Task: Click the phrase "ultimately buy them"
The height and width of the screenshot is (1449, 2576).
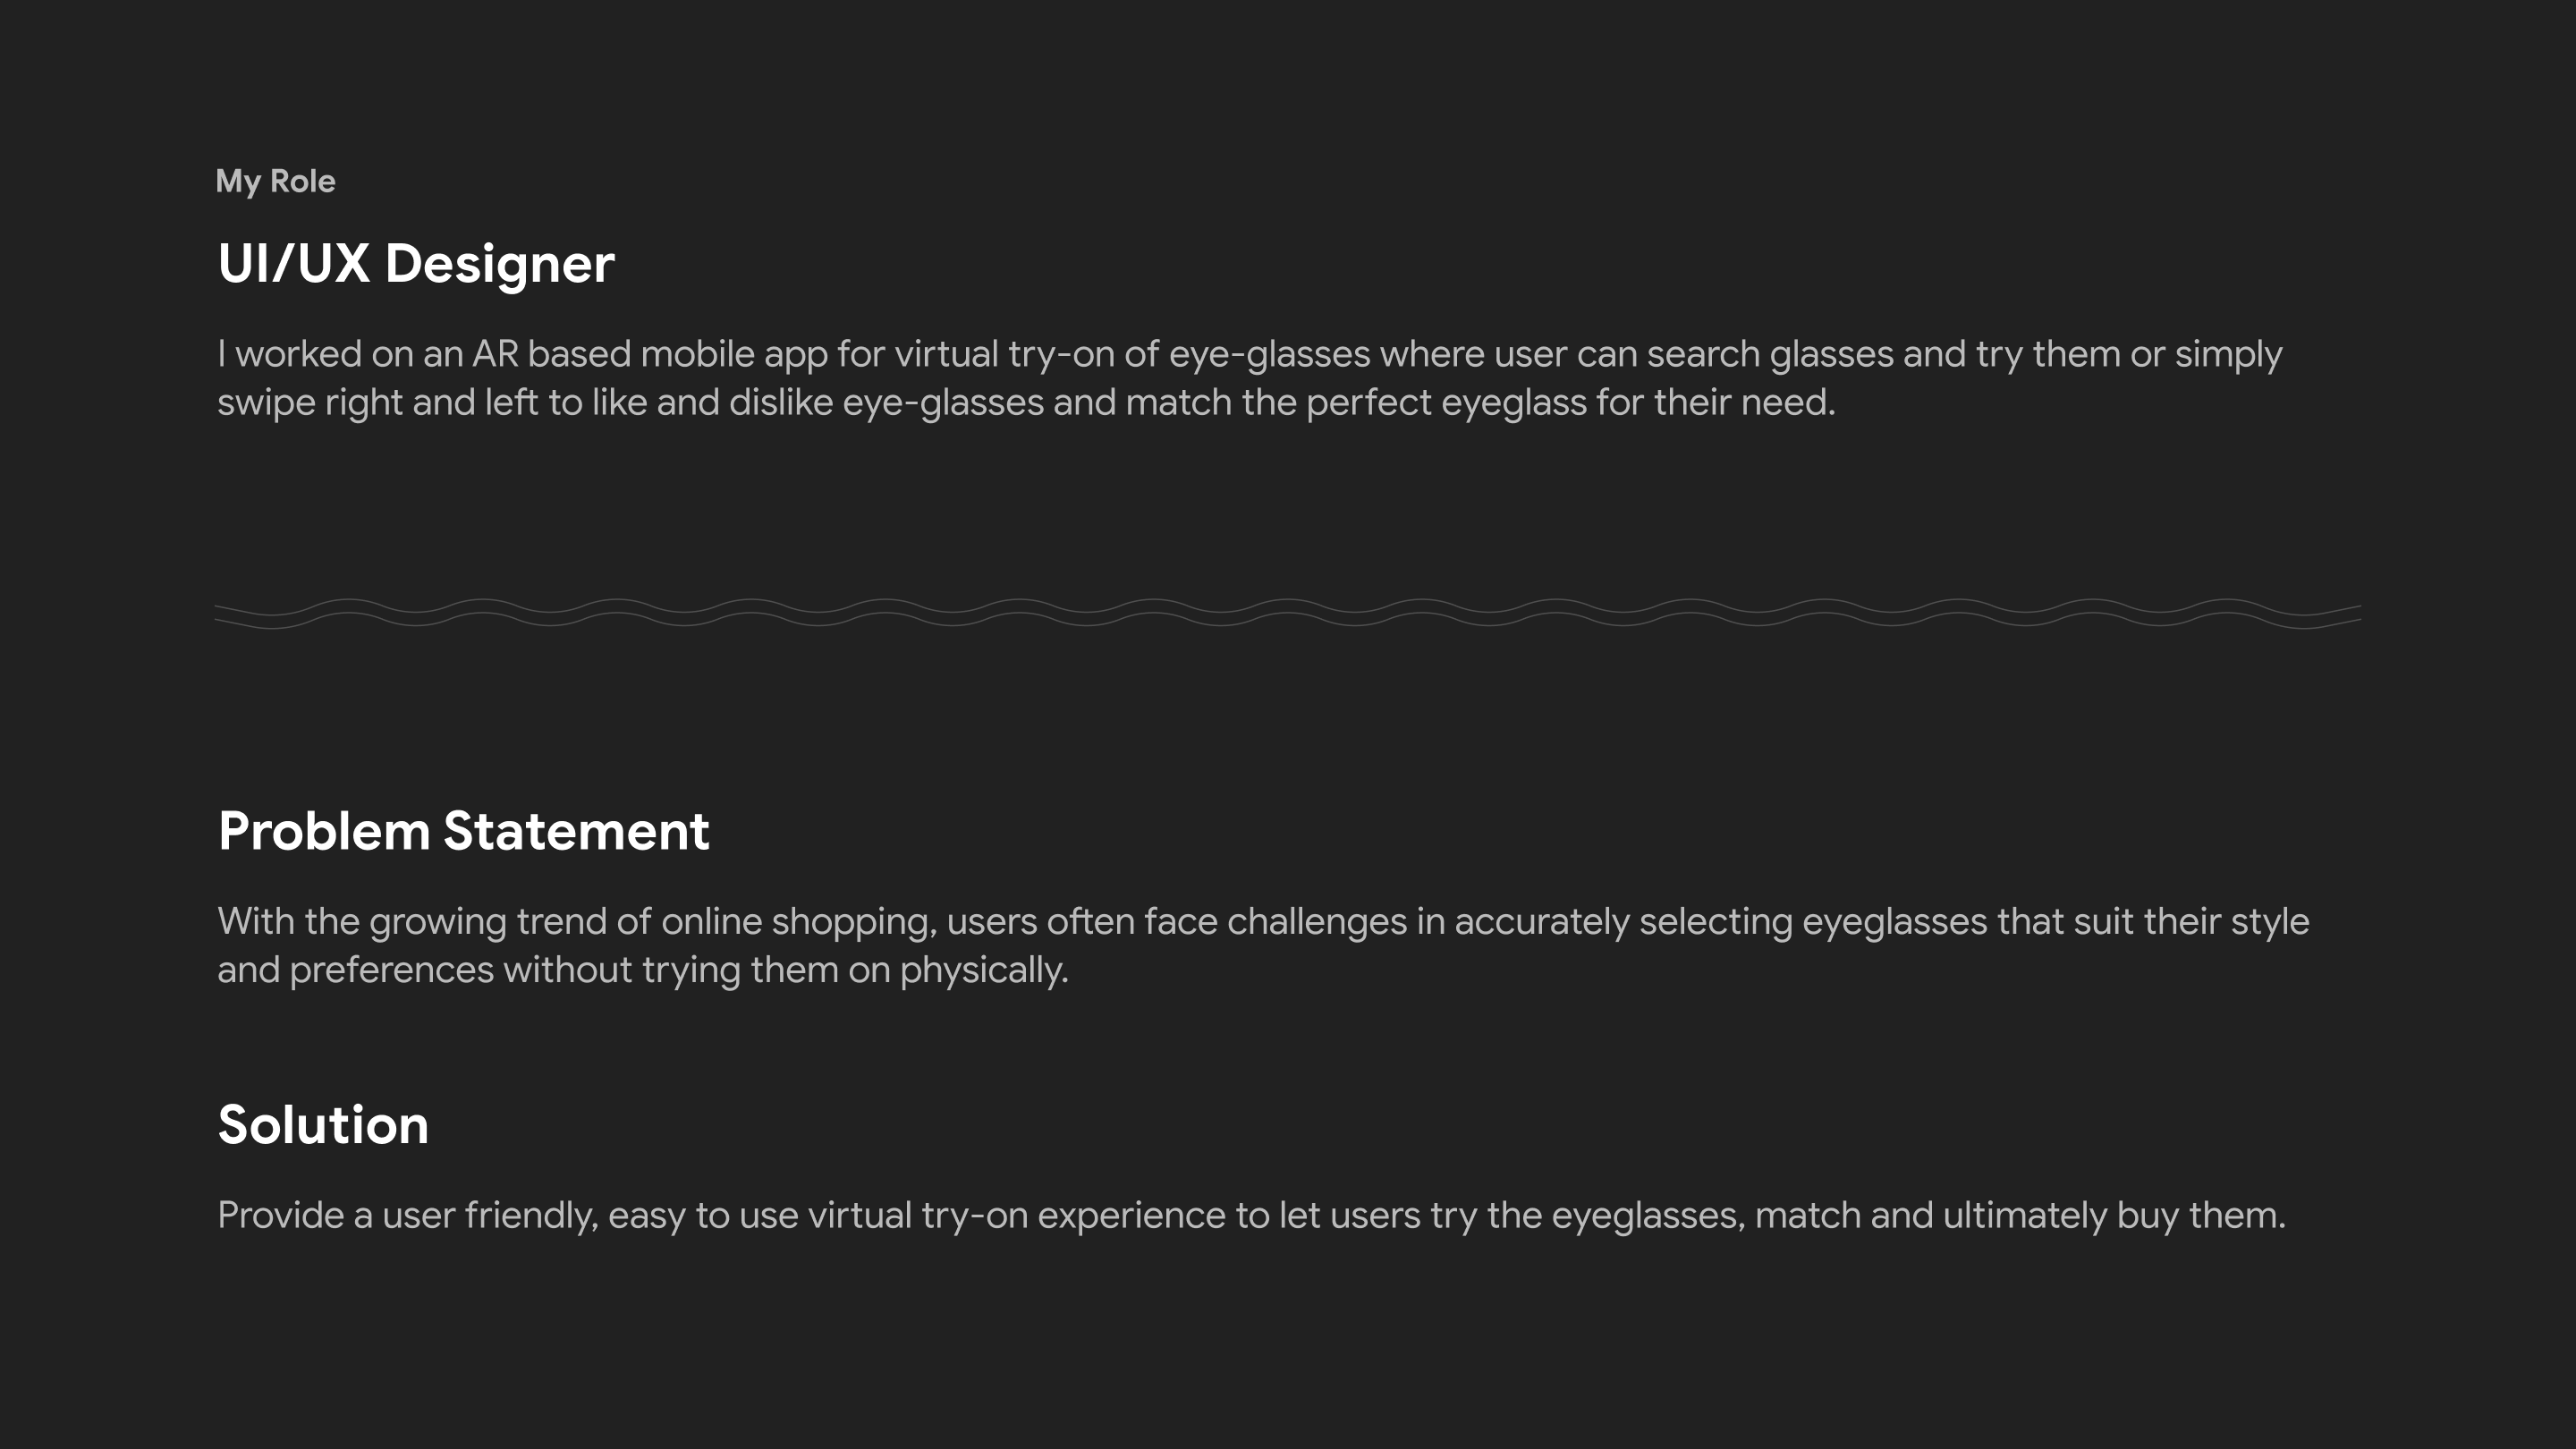Action: click(2113, 1215)
